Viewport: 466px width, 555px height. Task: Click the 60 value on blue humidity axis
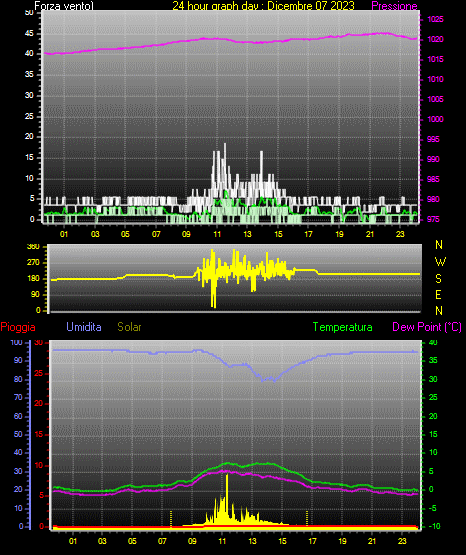coord(18,416)
